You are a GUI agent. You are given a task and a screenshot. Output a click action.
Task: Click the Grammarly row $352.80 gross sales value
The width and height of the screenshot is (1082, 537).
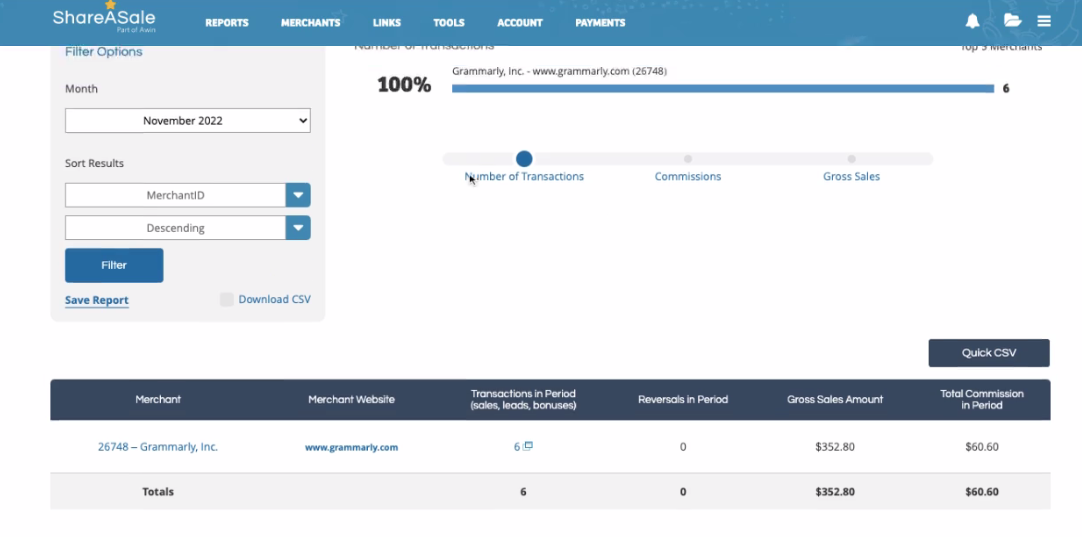point(835,447)
